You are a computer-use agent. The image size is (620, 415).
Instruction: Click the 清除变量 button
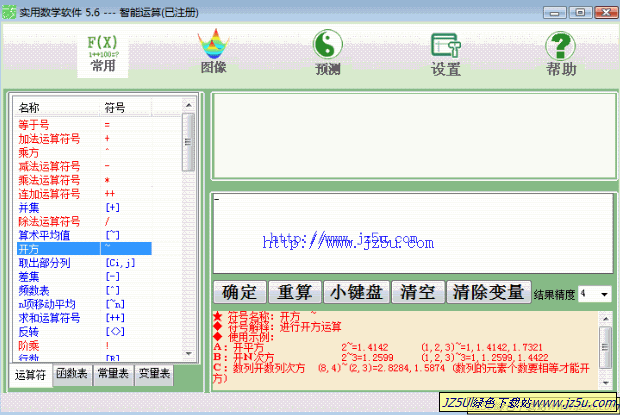coord(487,293)
